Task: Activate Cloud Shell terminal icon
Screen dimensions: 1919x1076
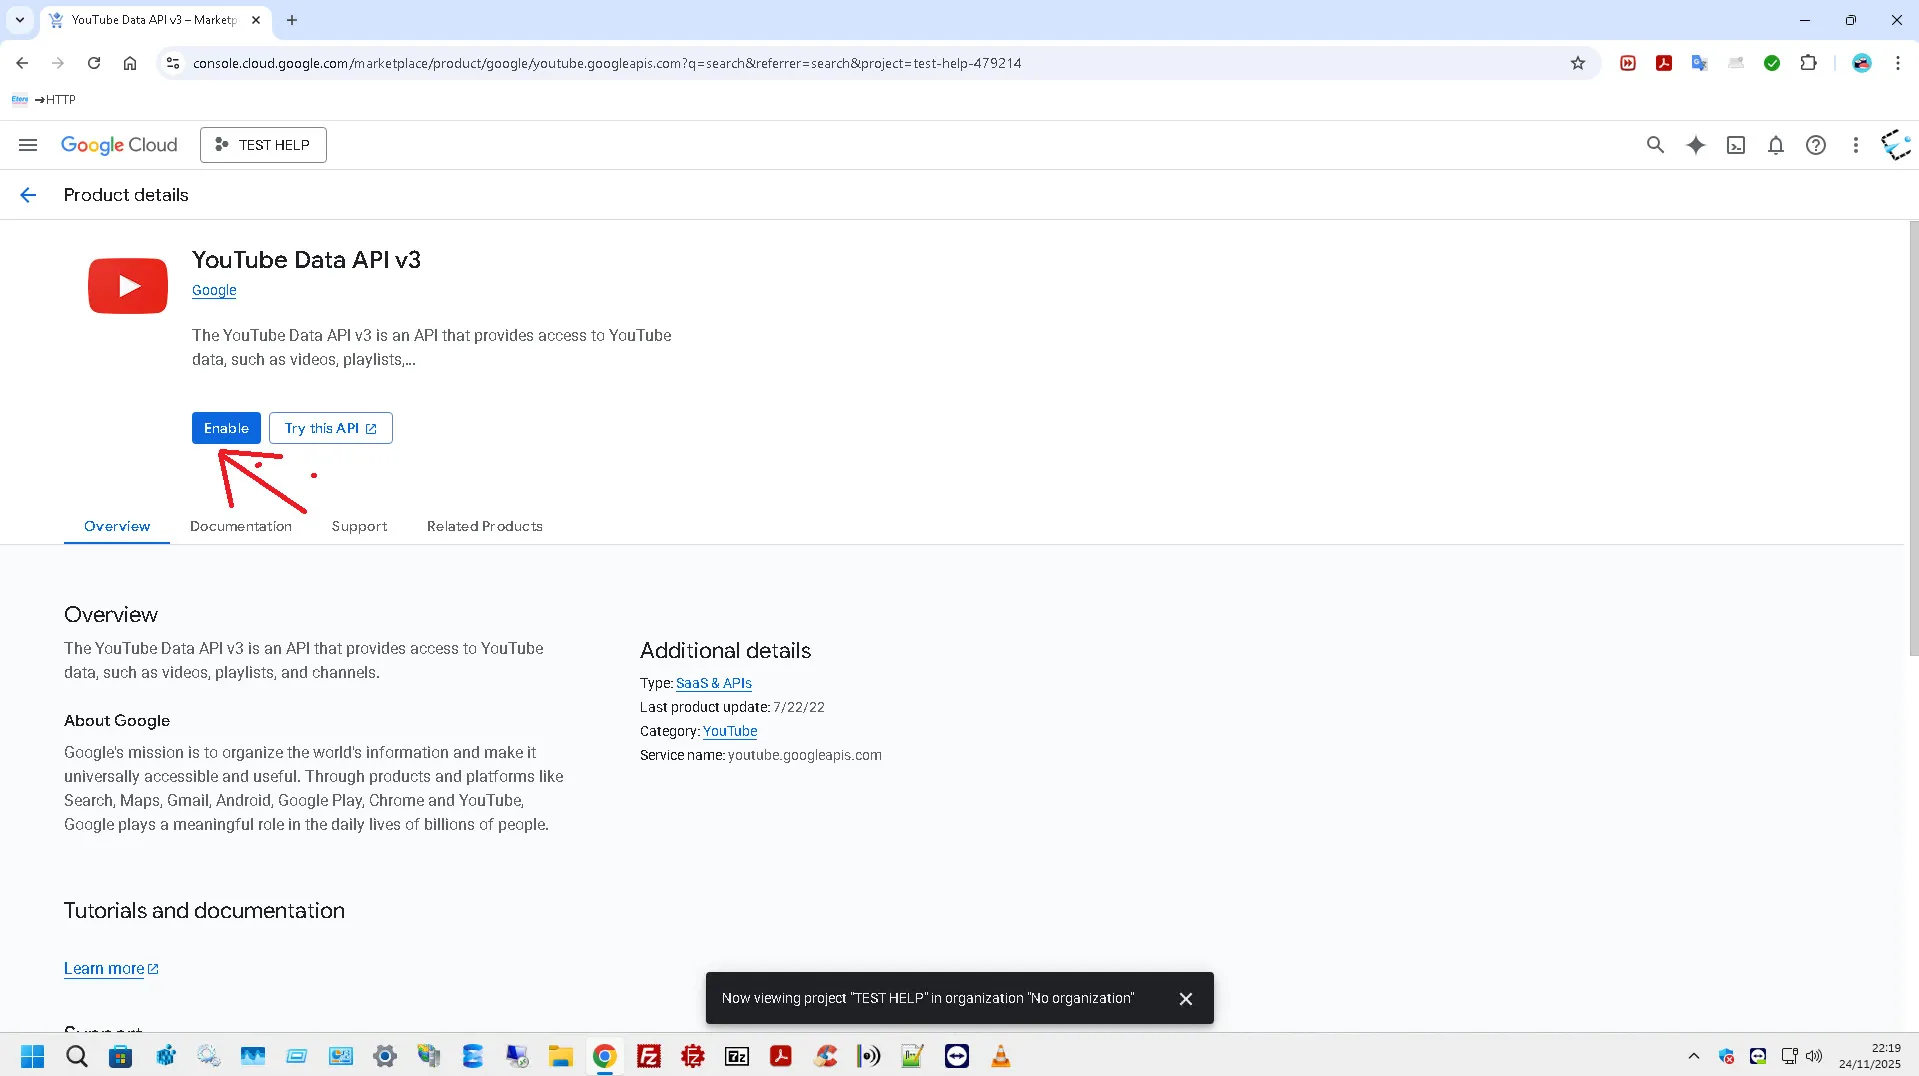Action: click(1736, 145)
